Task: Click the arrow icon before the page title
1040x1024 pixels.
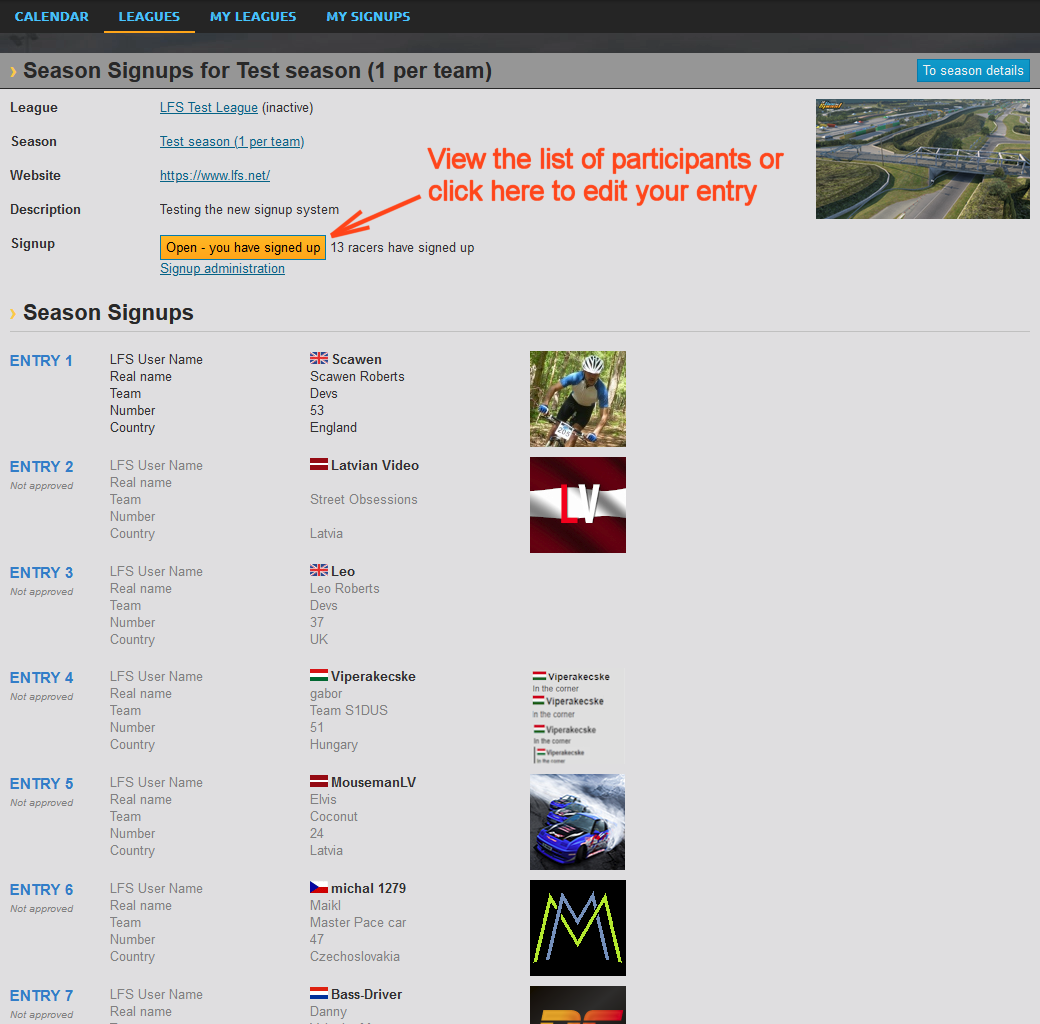Action: [13, 72]
